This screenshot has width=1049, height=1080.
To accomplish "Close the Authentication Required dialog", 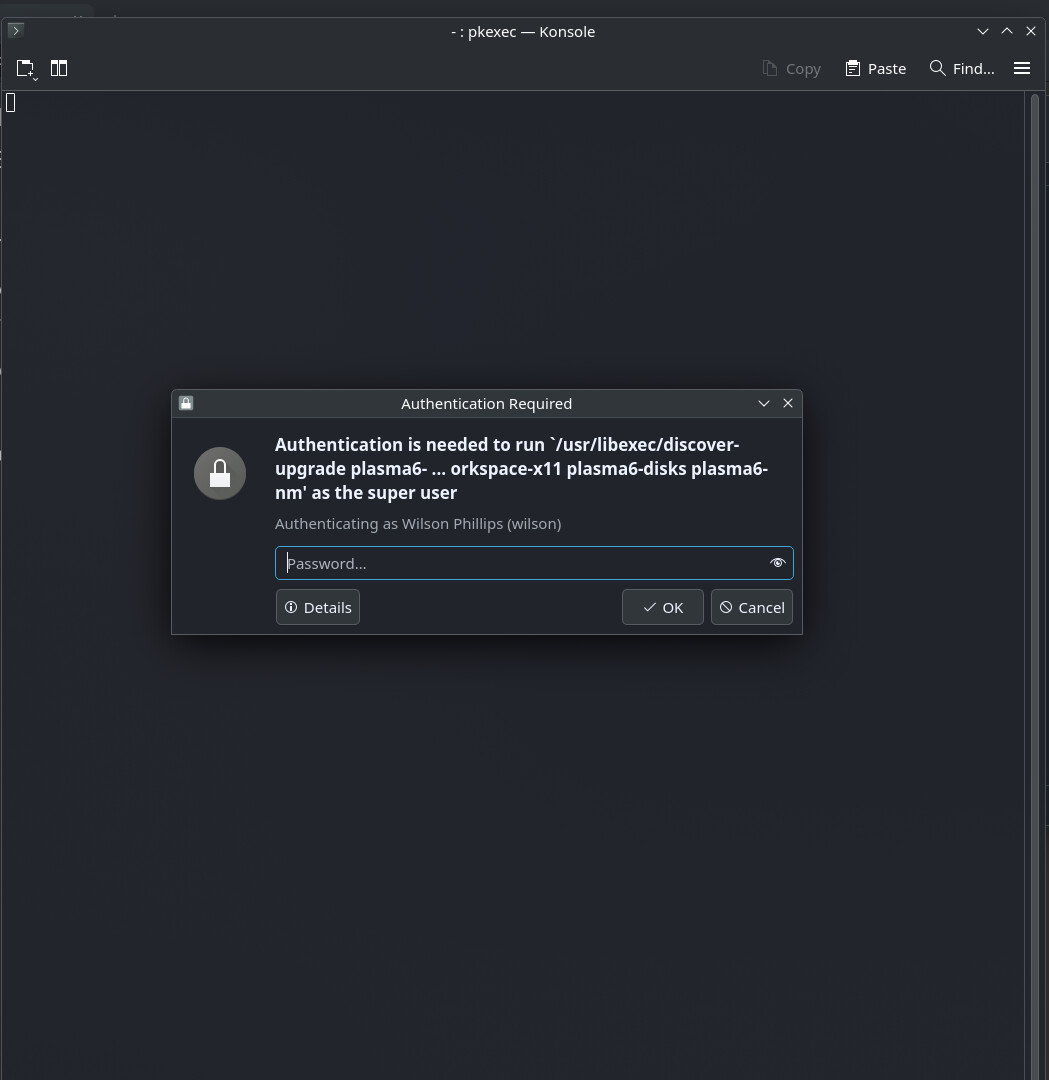I will tap(788, 403).
